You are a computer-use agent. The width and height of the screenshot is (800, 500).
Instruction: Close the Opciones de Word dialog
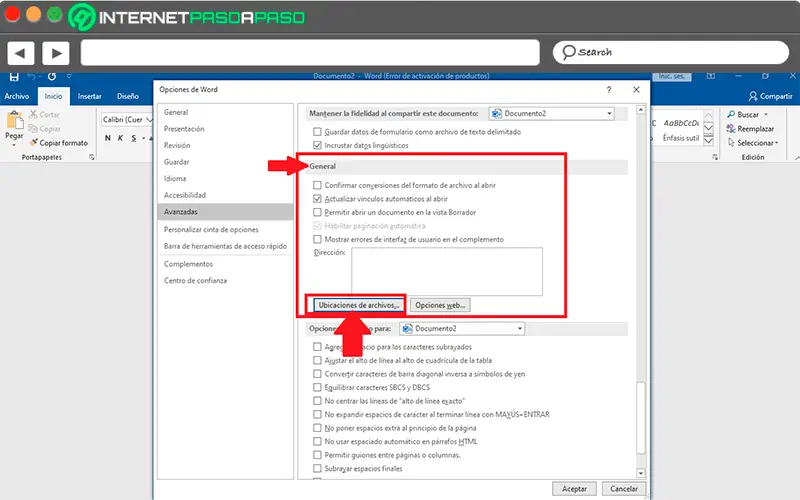(636, 89)
